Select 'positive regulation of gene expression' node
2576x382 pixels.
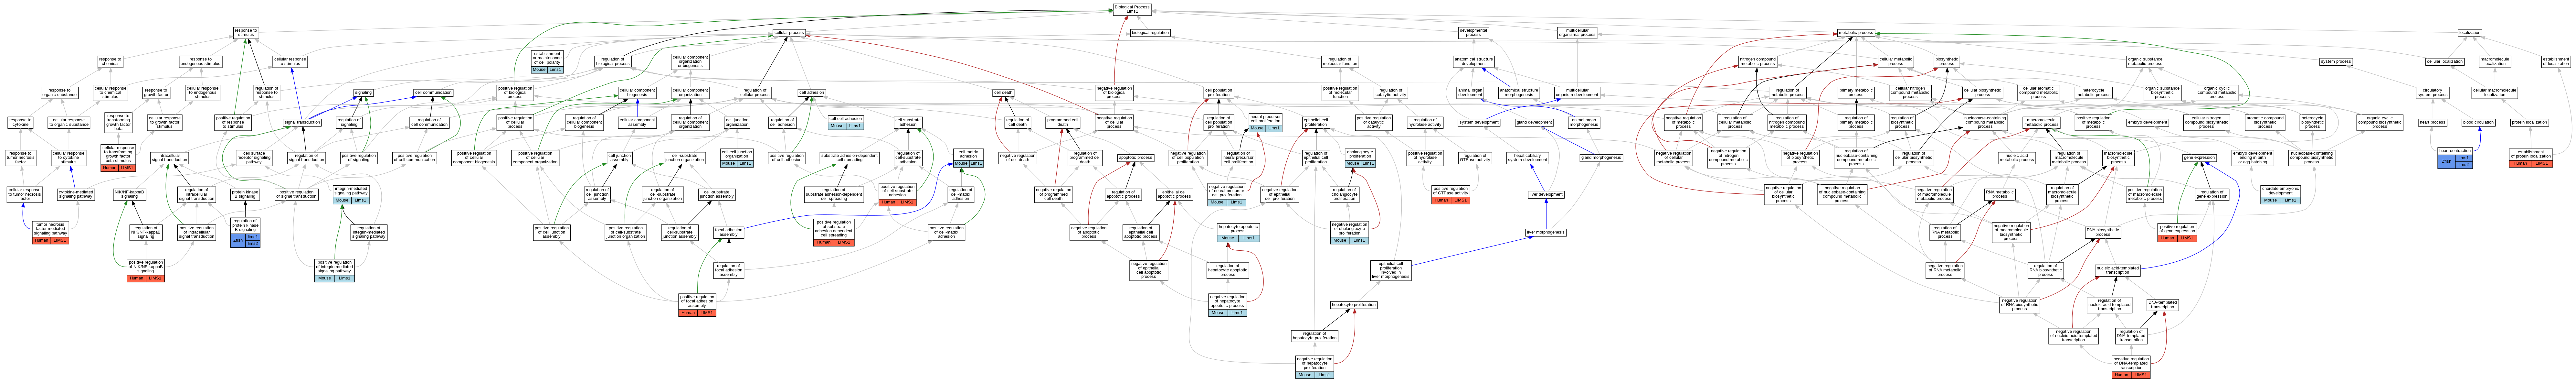[x=2177, y=232]
